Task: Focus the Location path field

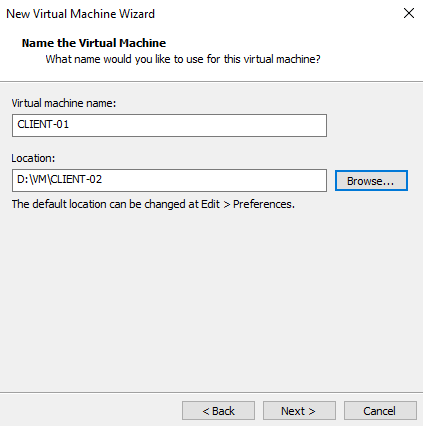Action: coord(169,180)
